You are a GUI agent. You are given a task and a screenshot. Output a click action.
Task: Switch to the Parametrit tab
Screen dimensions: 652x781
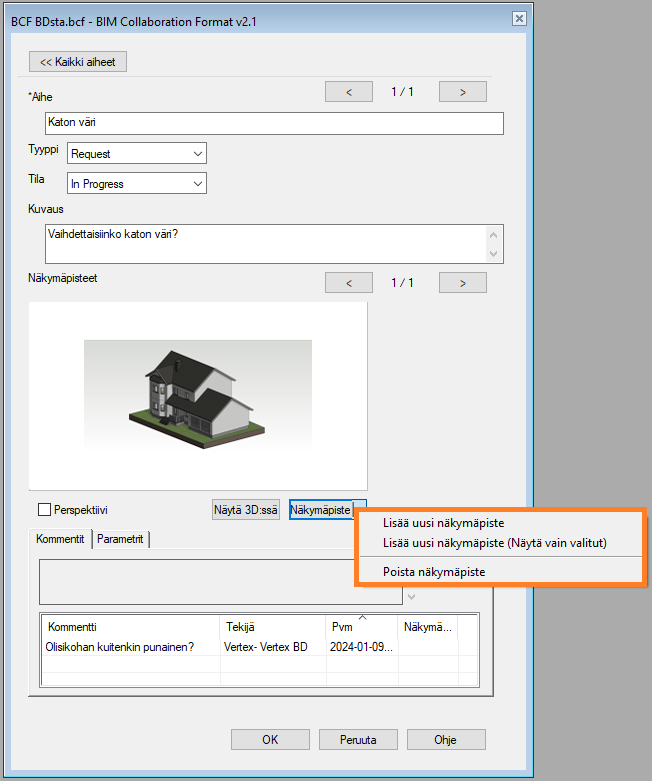(x=121, y=539)
